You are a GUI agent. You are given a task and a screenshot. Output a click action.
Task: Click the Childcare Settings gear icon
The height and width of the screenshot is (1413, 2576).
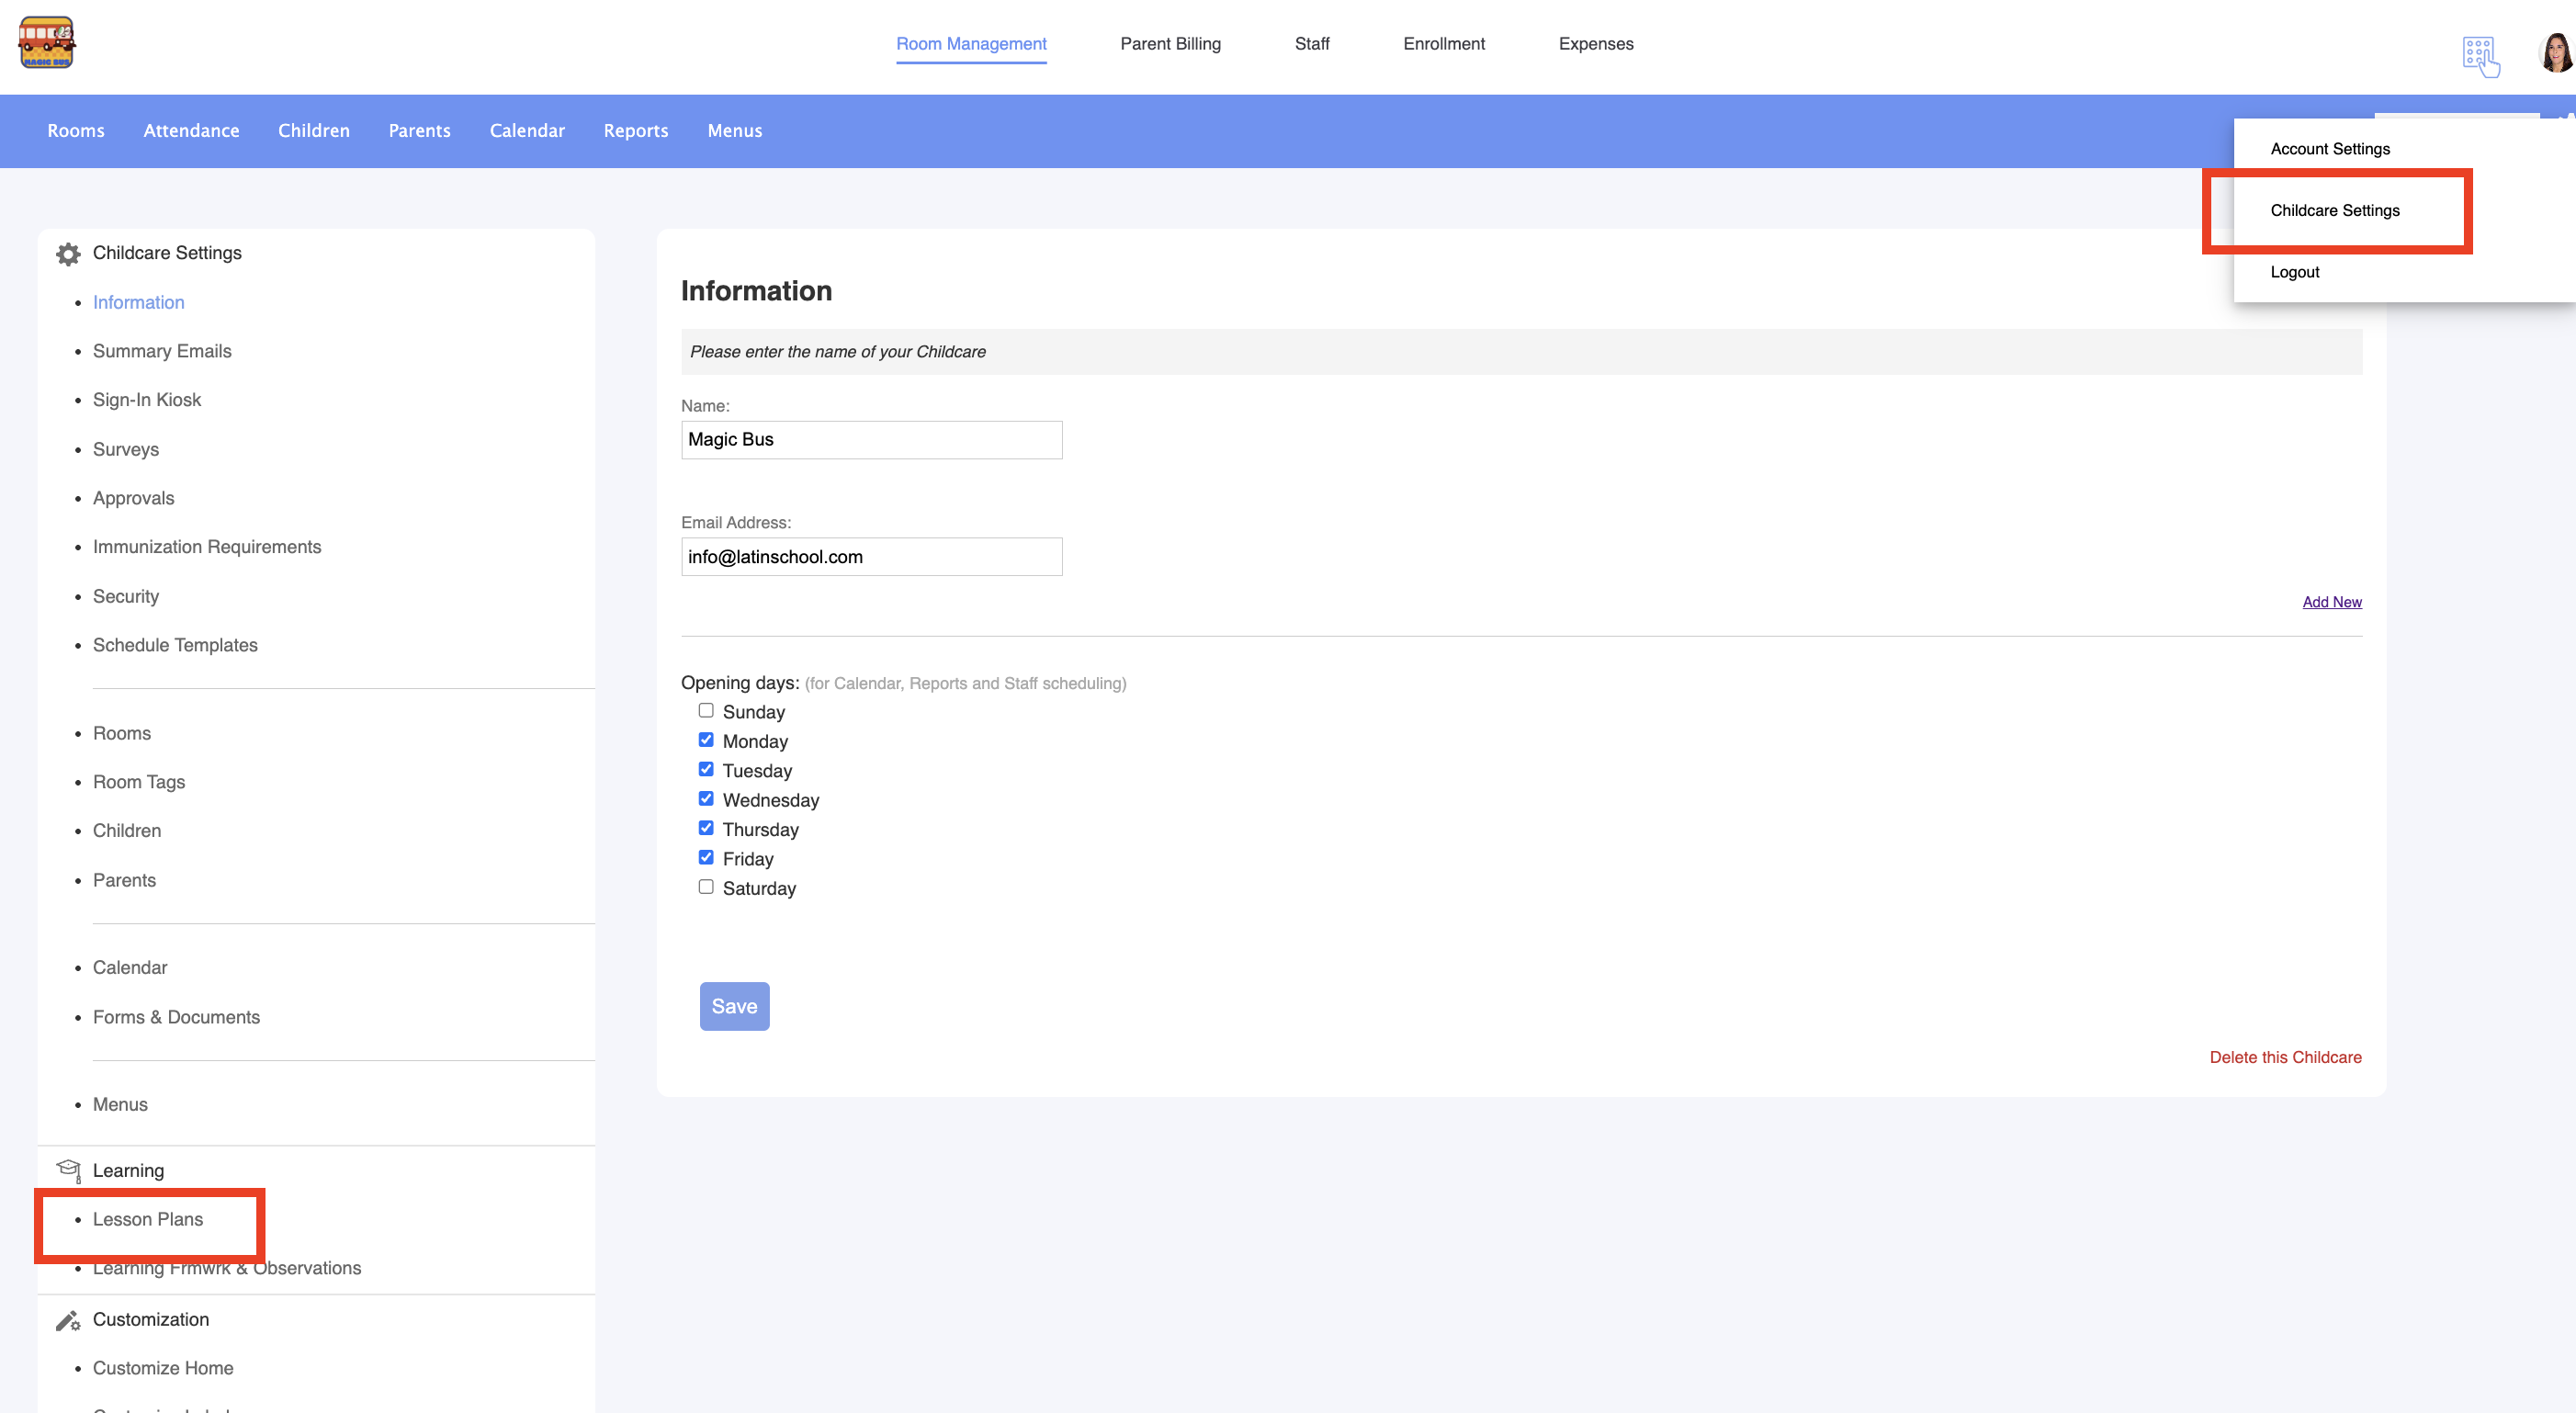coord(68,254)
